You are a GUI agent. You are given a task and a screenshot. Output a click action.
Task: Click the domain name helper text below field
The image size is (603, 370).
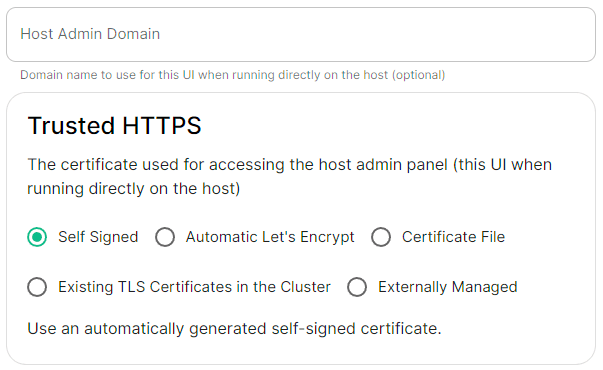click(x=233, y=75)
